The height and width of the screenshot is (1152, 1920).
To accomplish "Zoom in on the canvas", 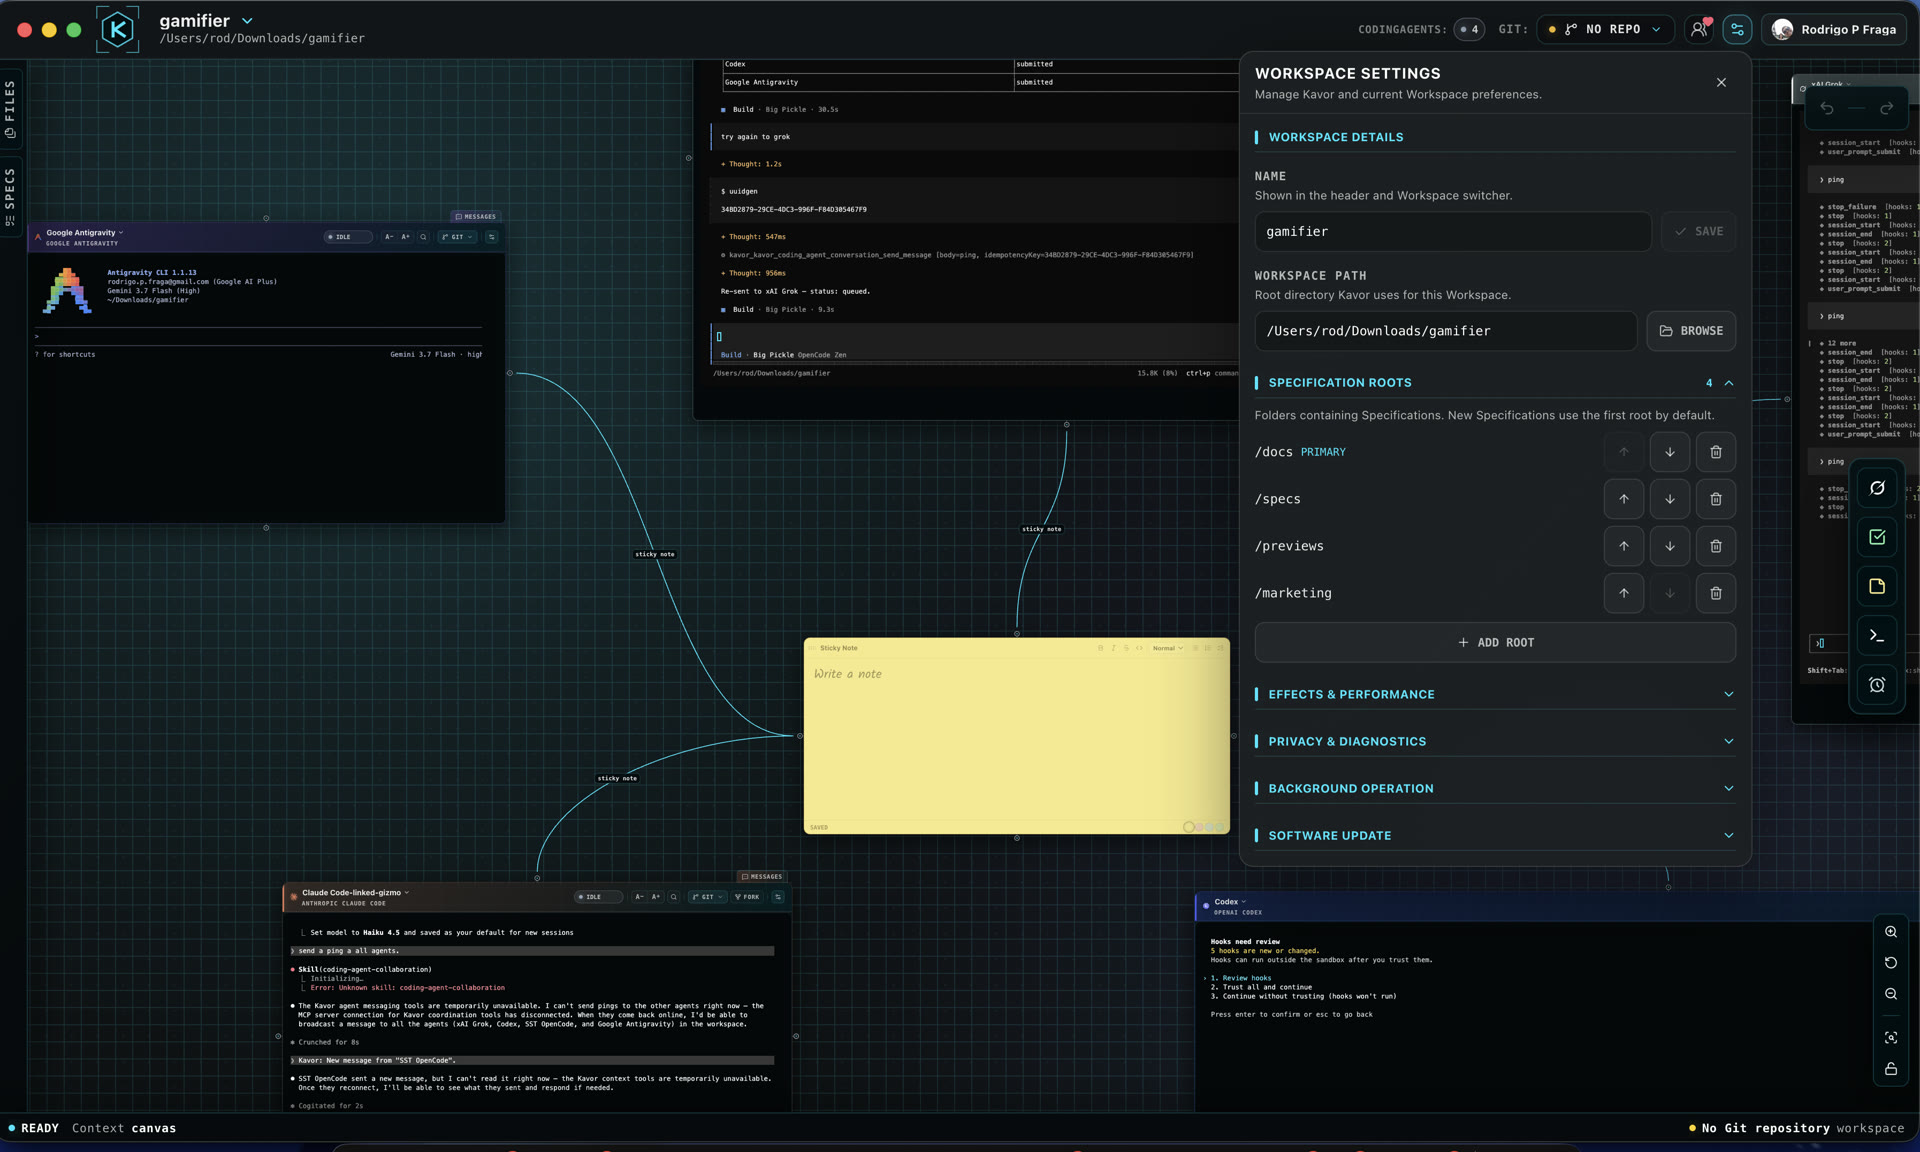I will (x=1890, y=932).
